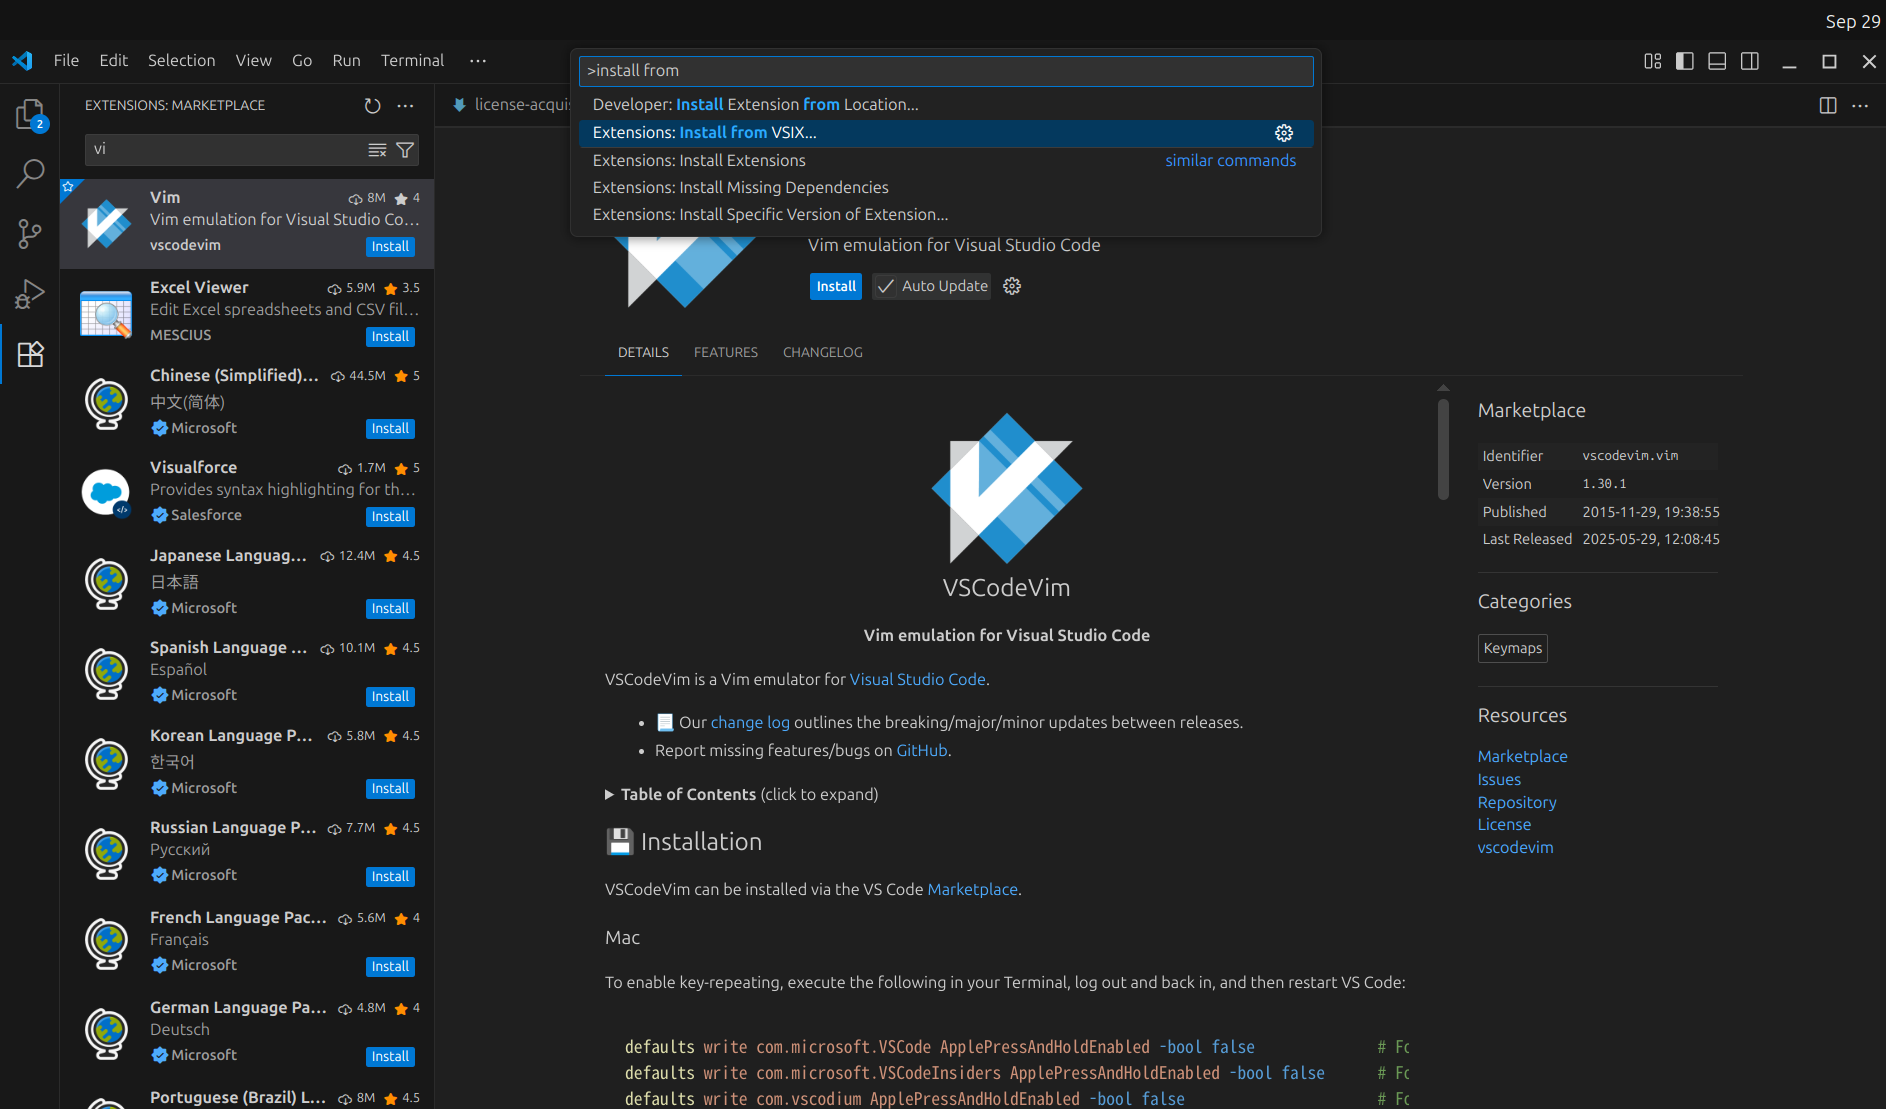Screen dimensions: 1886x1109
Task: Open the Repository resource link
Action: pos(1517,802)
